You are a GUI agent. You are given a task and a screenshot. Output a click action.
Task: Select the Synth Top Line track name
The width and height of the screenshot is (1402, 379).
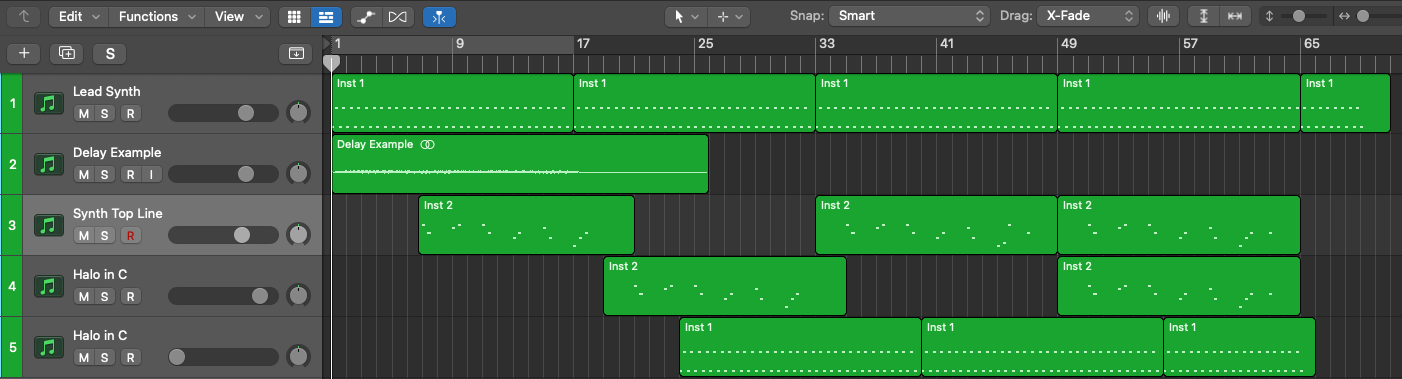[x=117, y=213]
